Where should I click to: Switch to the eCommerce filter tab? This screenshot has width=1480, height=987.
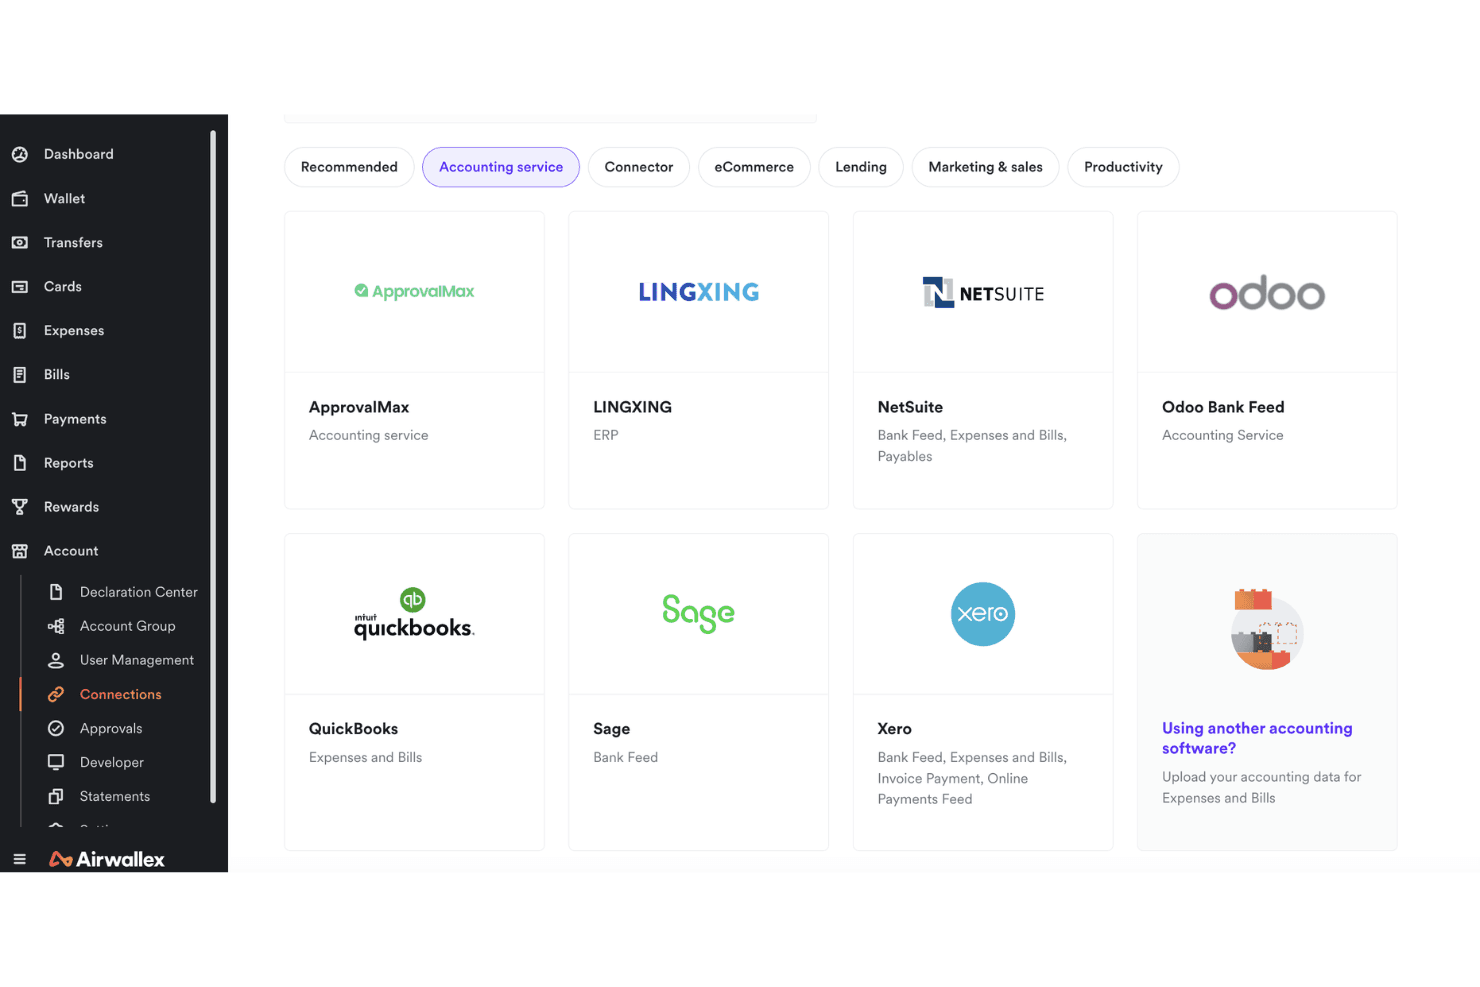(x=754, y=167)
